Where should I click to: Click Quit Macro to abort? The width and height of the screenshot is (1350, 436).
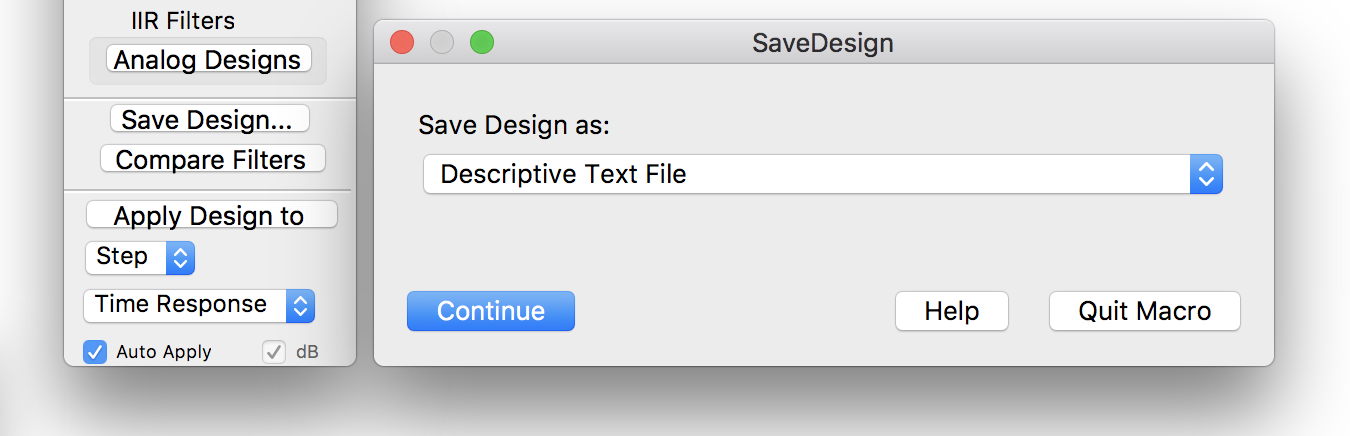(x=1144, y=311)
